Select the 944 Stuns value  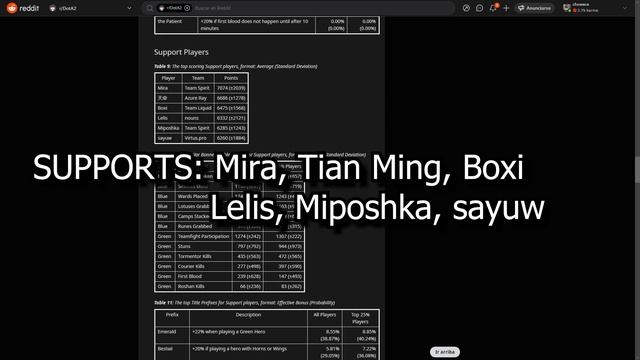[x=284, y=246]
